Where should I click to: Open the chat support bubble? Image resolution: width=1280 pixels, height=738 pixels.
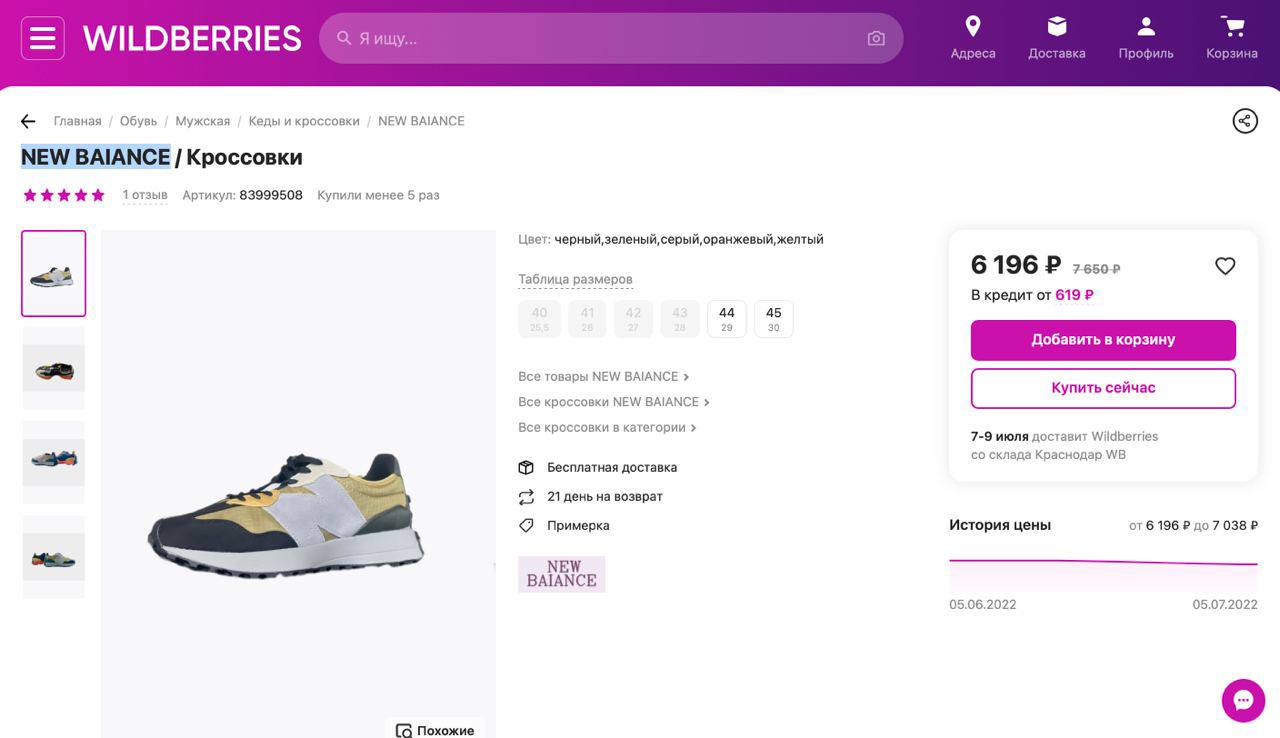[x=1243, y=700]
